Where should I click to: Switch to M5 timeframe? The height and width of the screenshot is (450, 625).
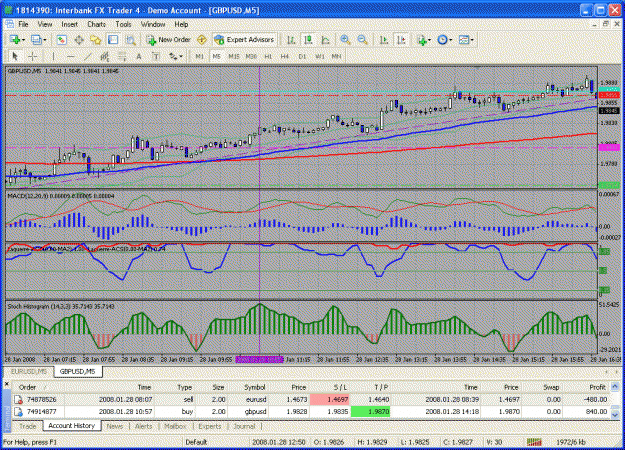(x=216, y=57)
